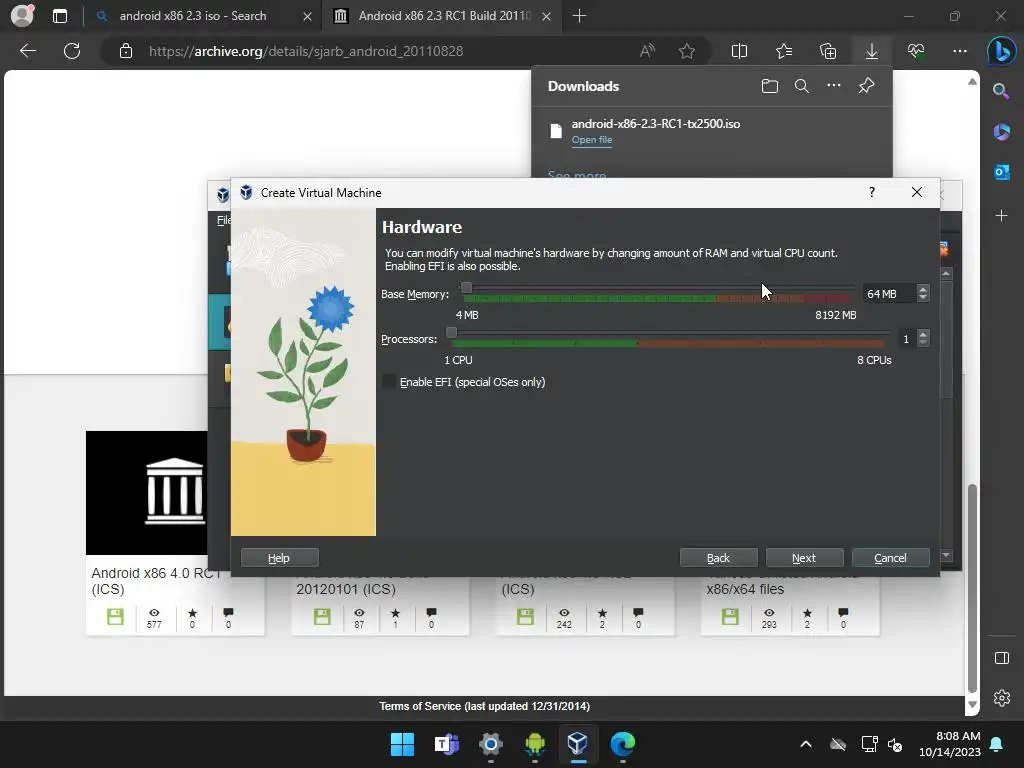Open the Android x86 4.0 RC1 (ICS) item
Image resolution: width=1024 pixels, height=768 pixels.
[155, 581]
